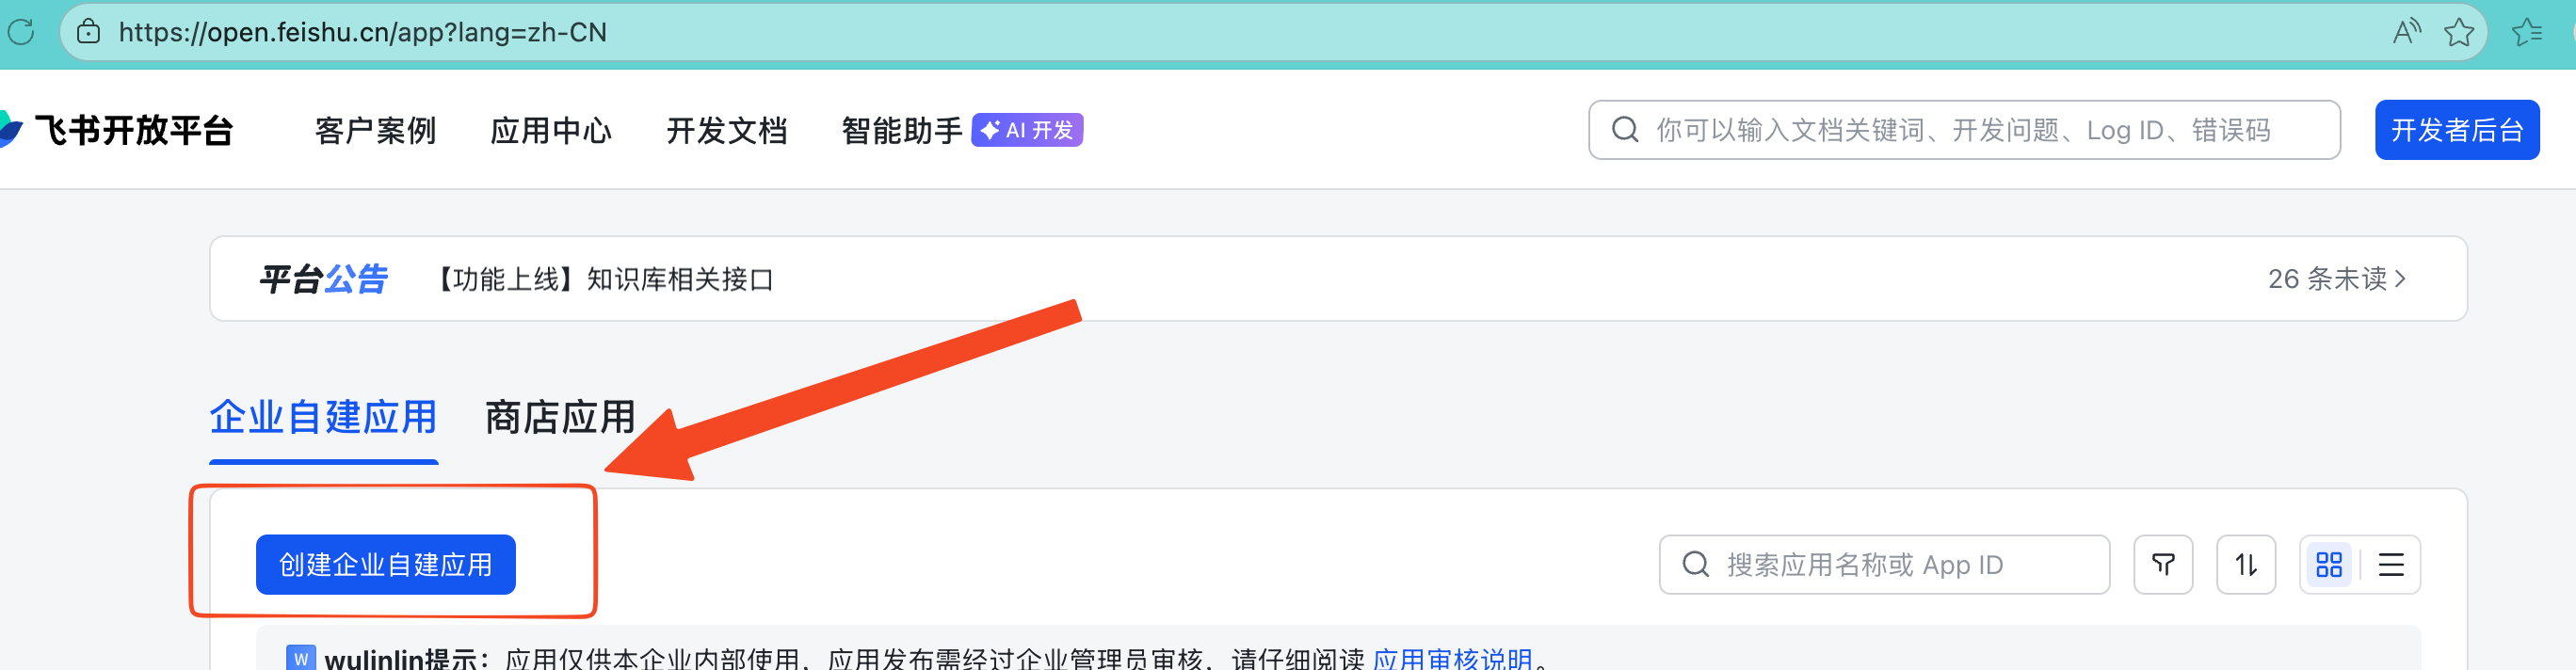Open the filter icon beside app search

click(x=2163, y=565)
